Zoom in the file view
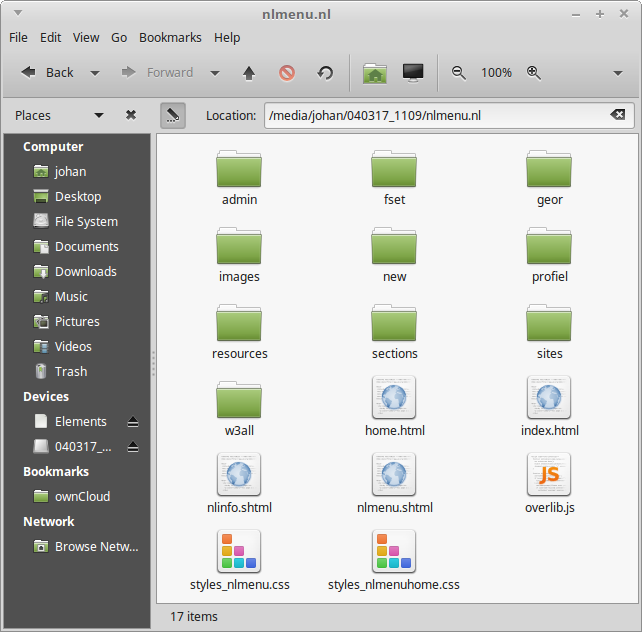This screenshot has width=642, height=632. pos(534,73)
